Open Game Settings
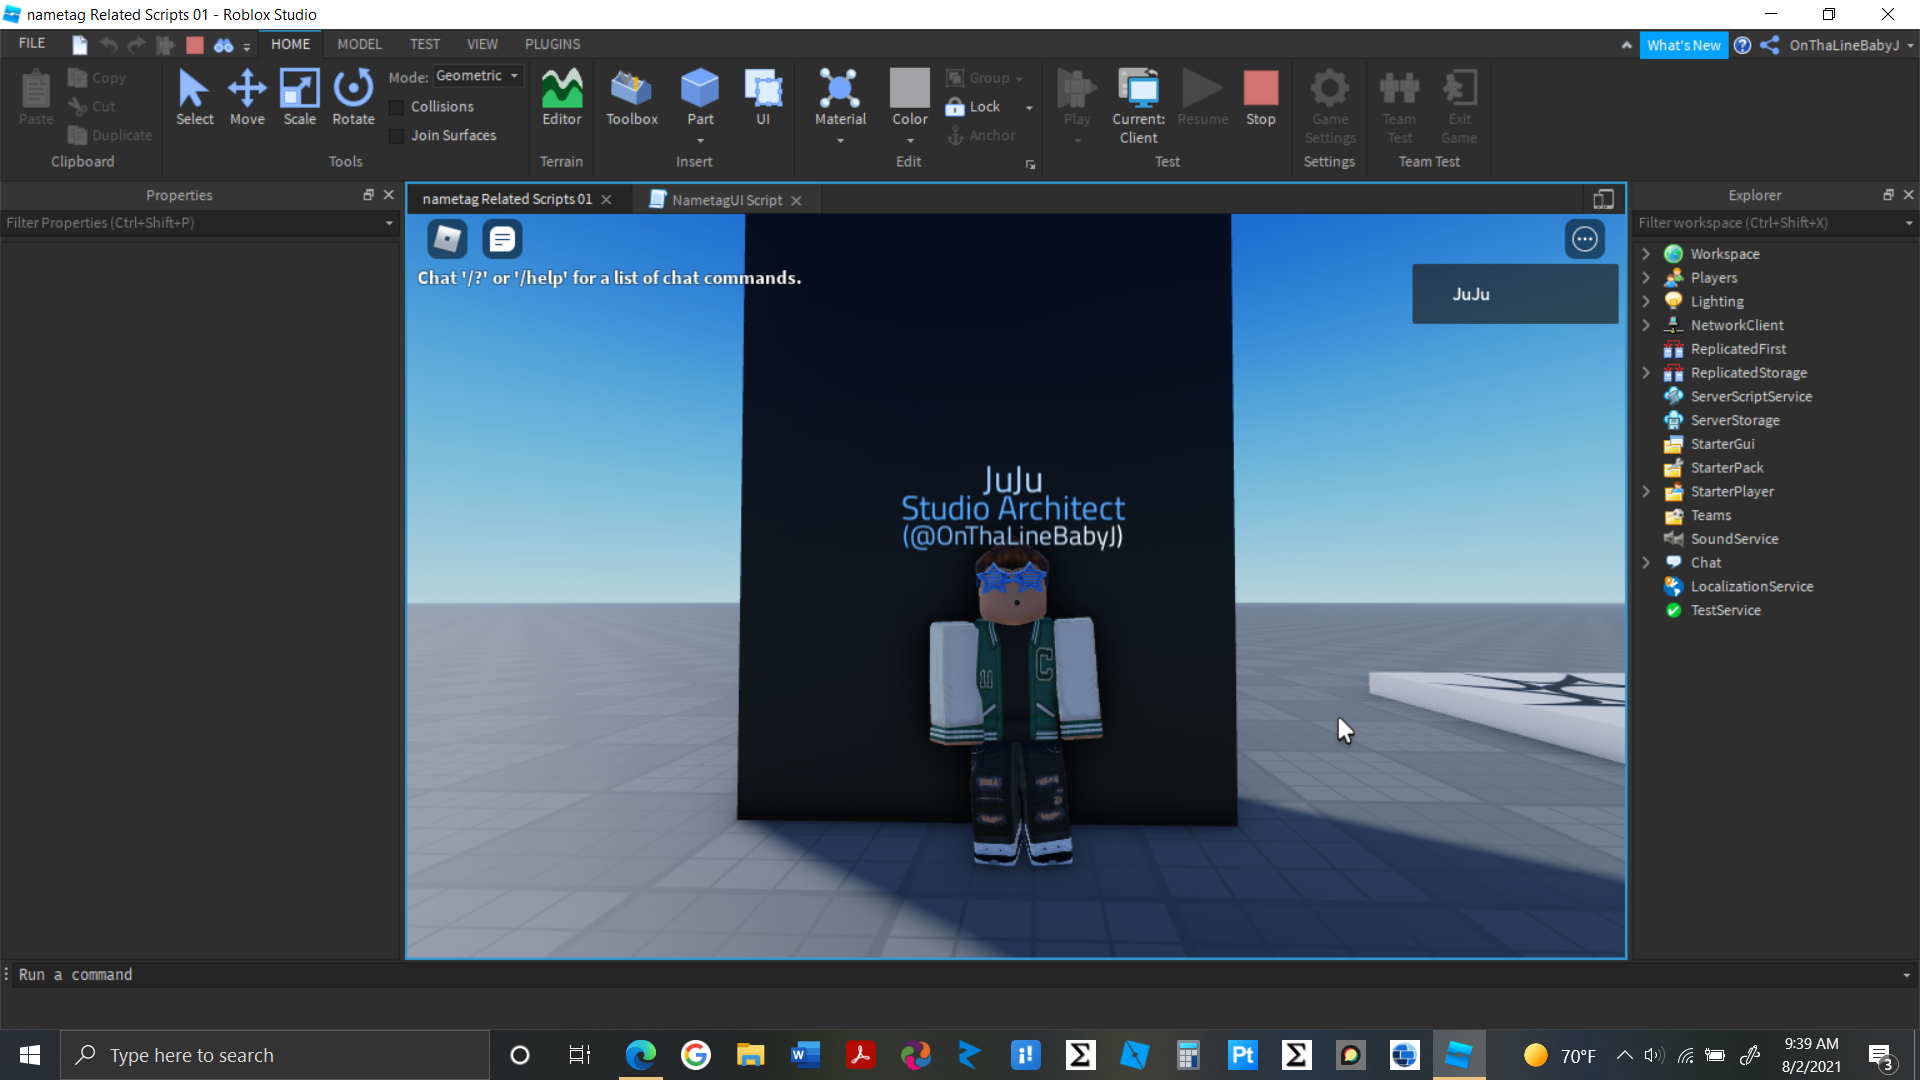1920x1080 pixels. 1329,105
